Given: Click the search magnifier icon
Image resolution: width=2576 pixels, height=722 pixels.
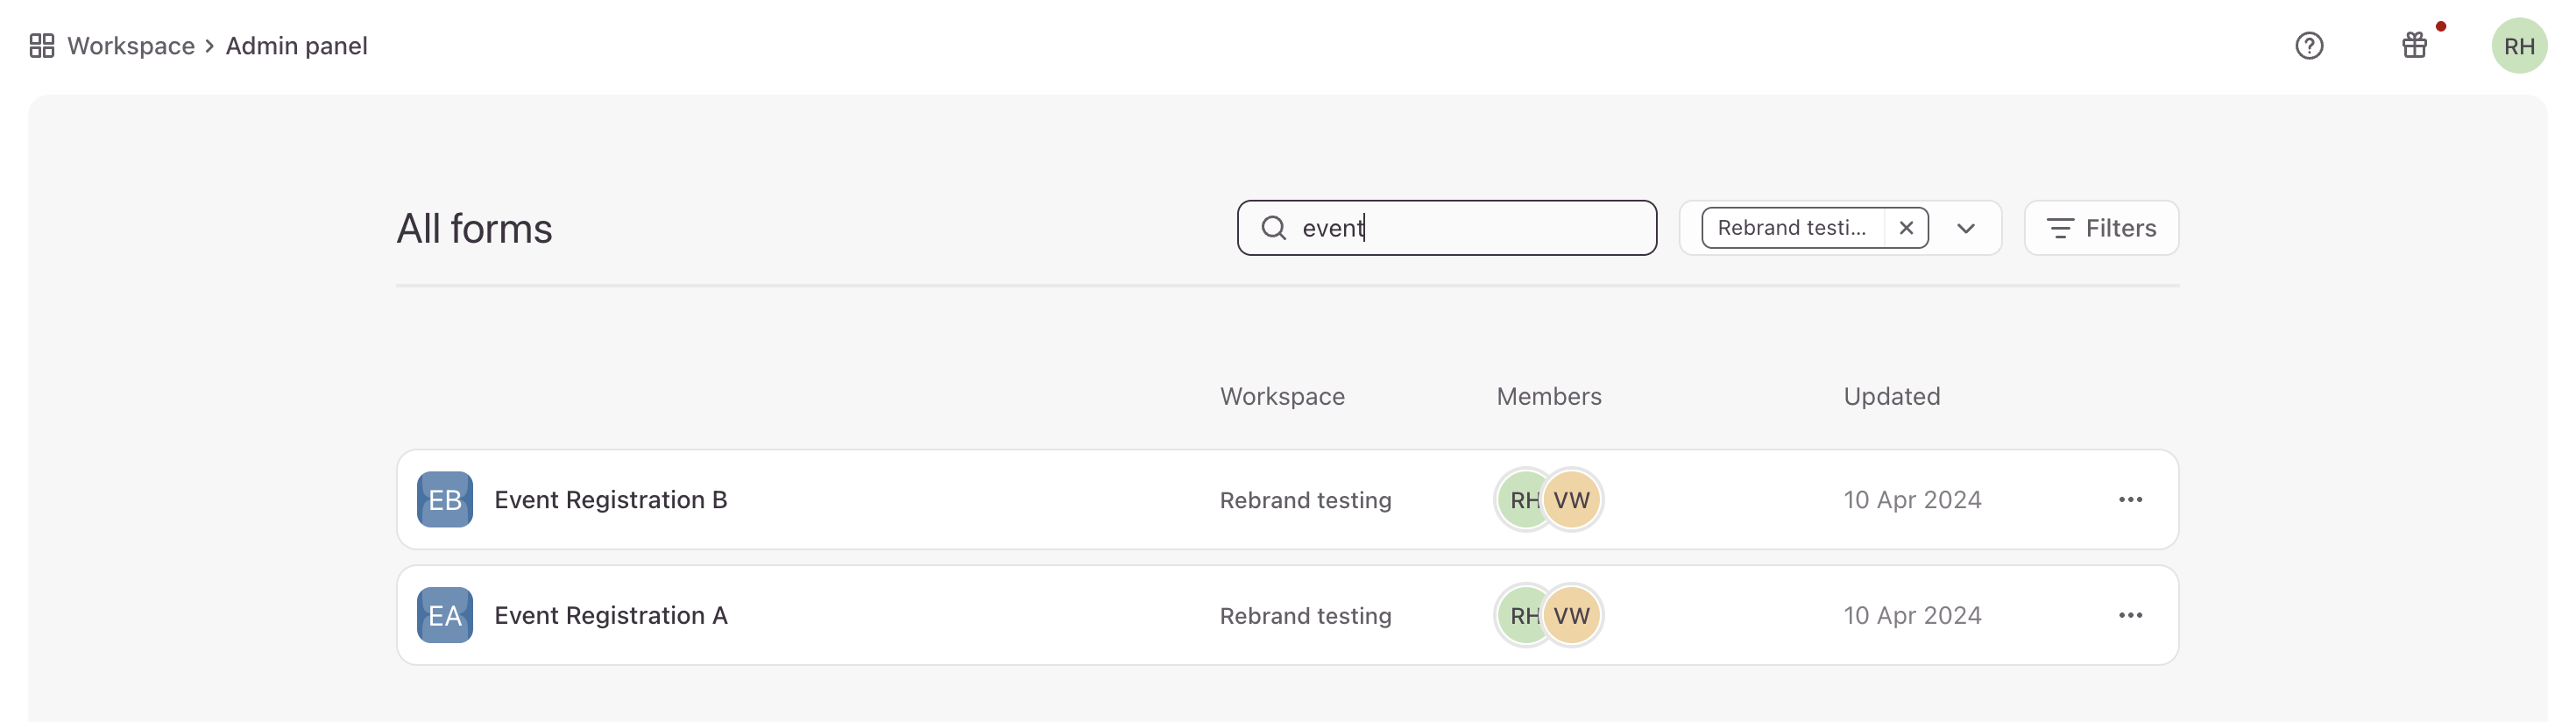Looking at the screenshot, I should (x=1273, y=228).
